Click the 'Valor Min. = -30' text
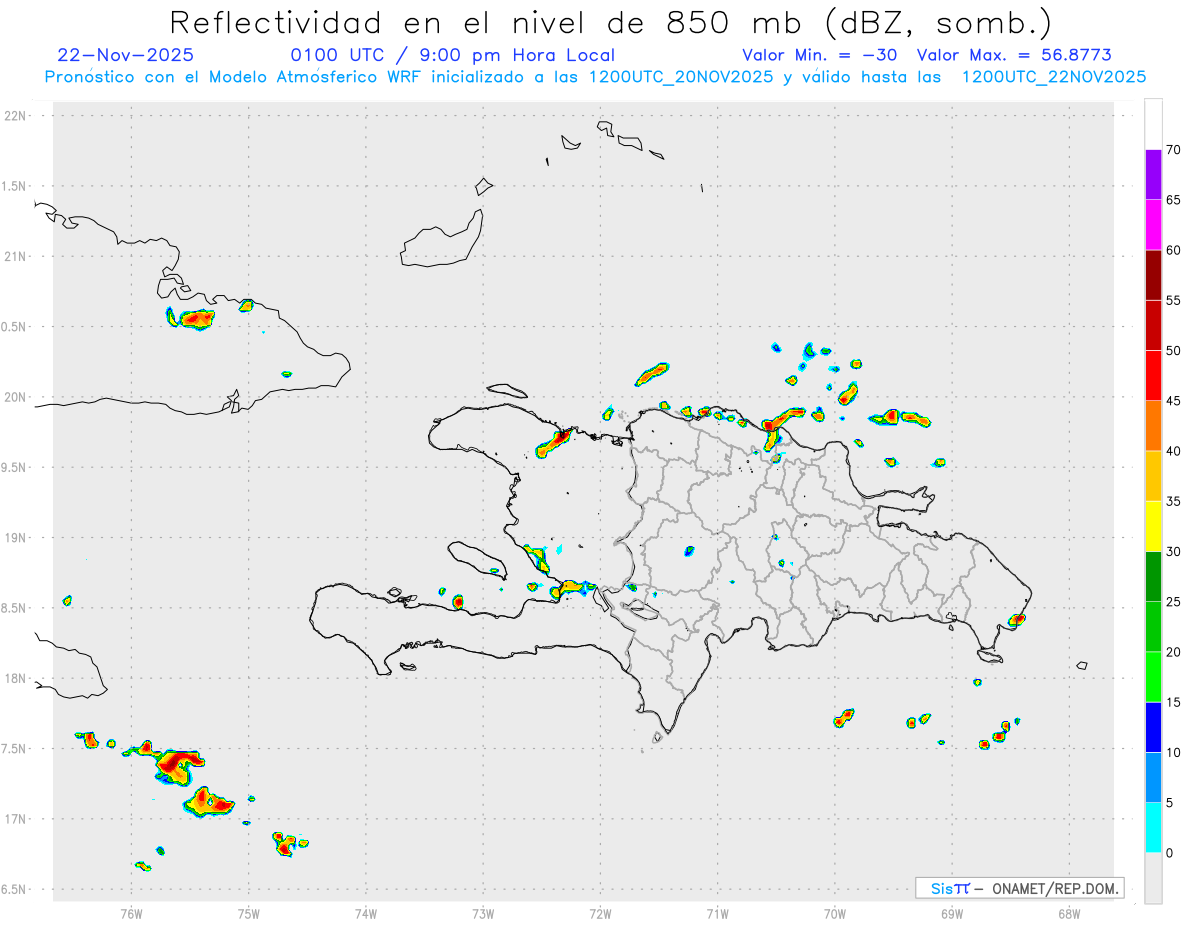1200x927 pixels. pos(819,55)
